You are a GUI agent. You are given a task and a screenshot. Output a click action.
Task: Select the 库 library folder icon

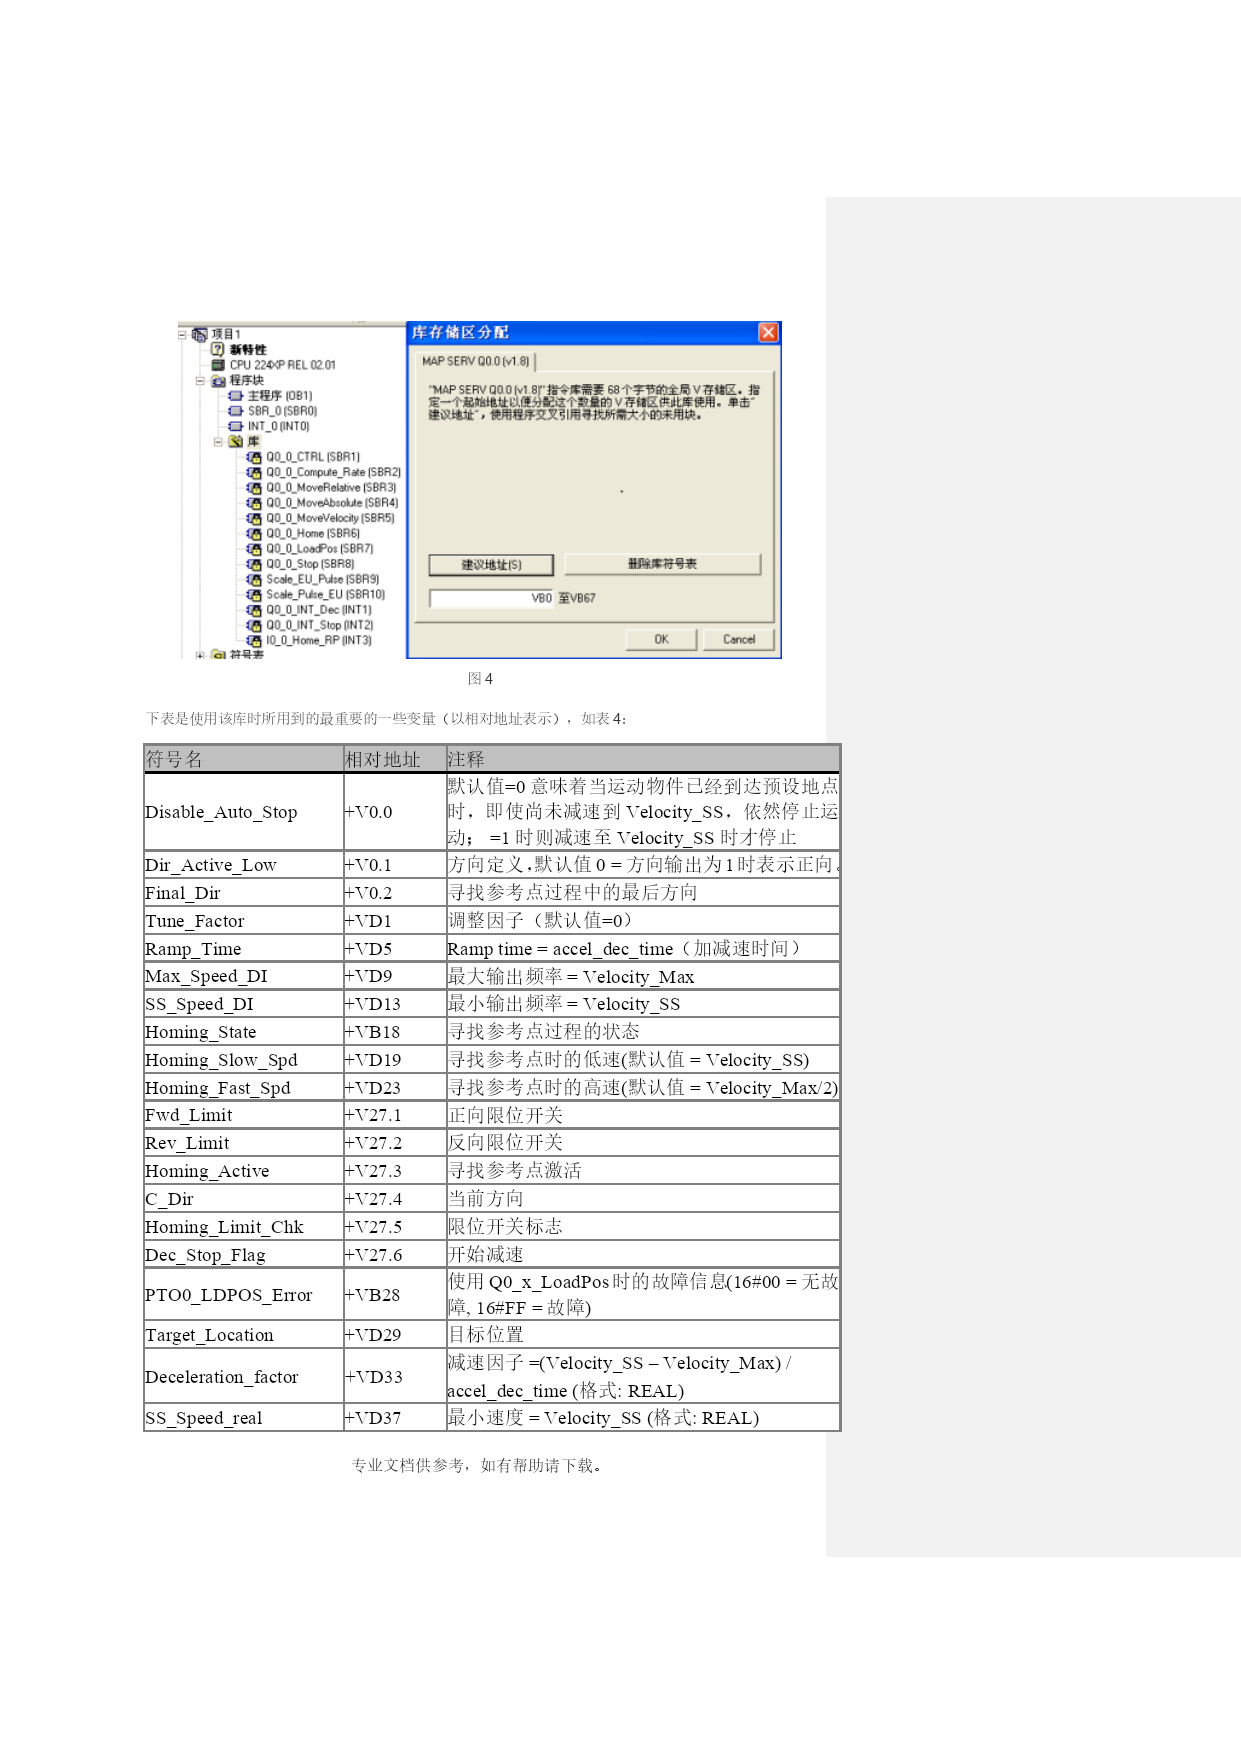point(236,441)
